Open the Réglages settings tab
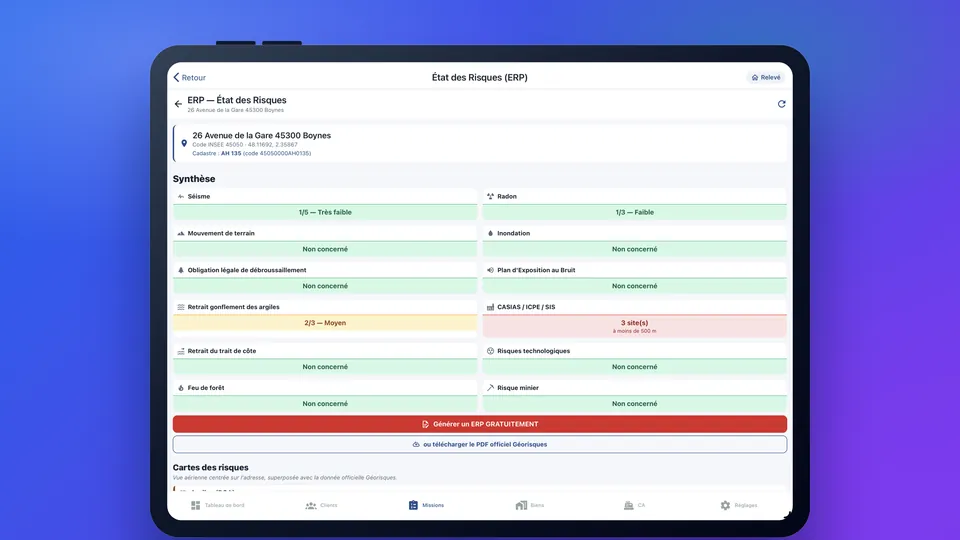Image resolution: width=960 pixels, height=540 pixels. pyautogui.click(x=739, y=505)
